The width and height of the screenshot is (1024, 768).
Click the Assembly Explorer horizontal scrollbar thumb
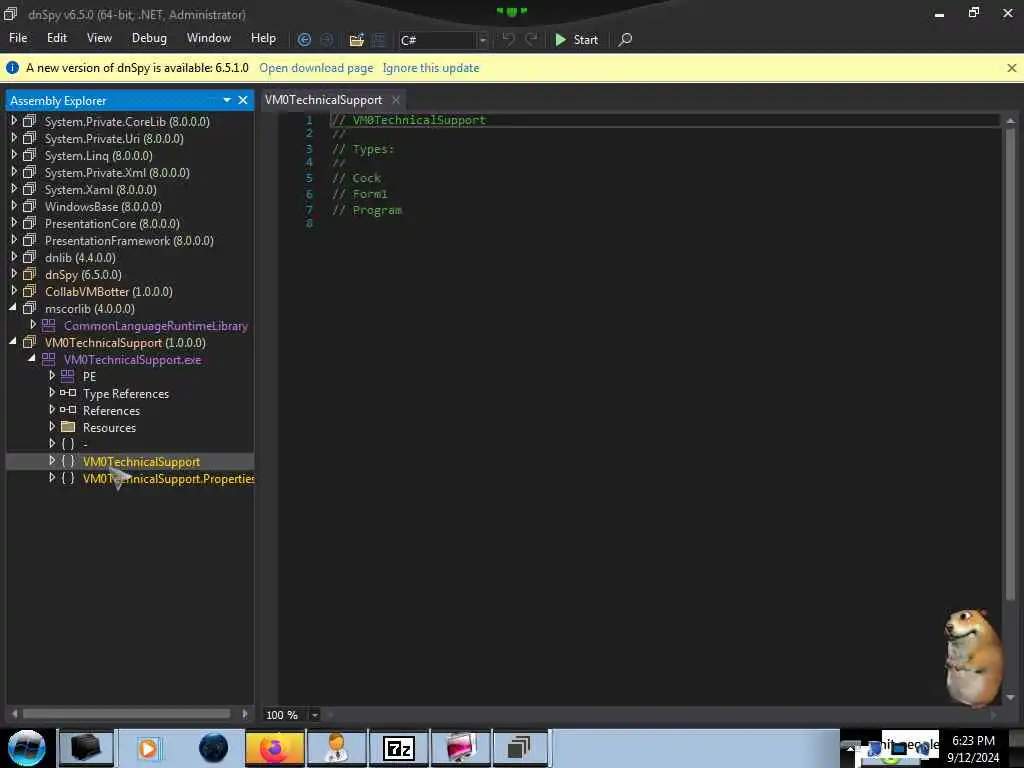pos(126,714)
